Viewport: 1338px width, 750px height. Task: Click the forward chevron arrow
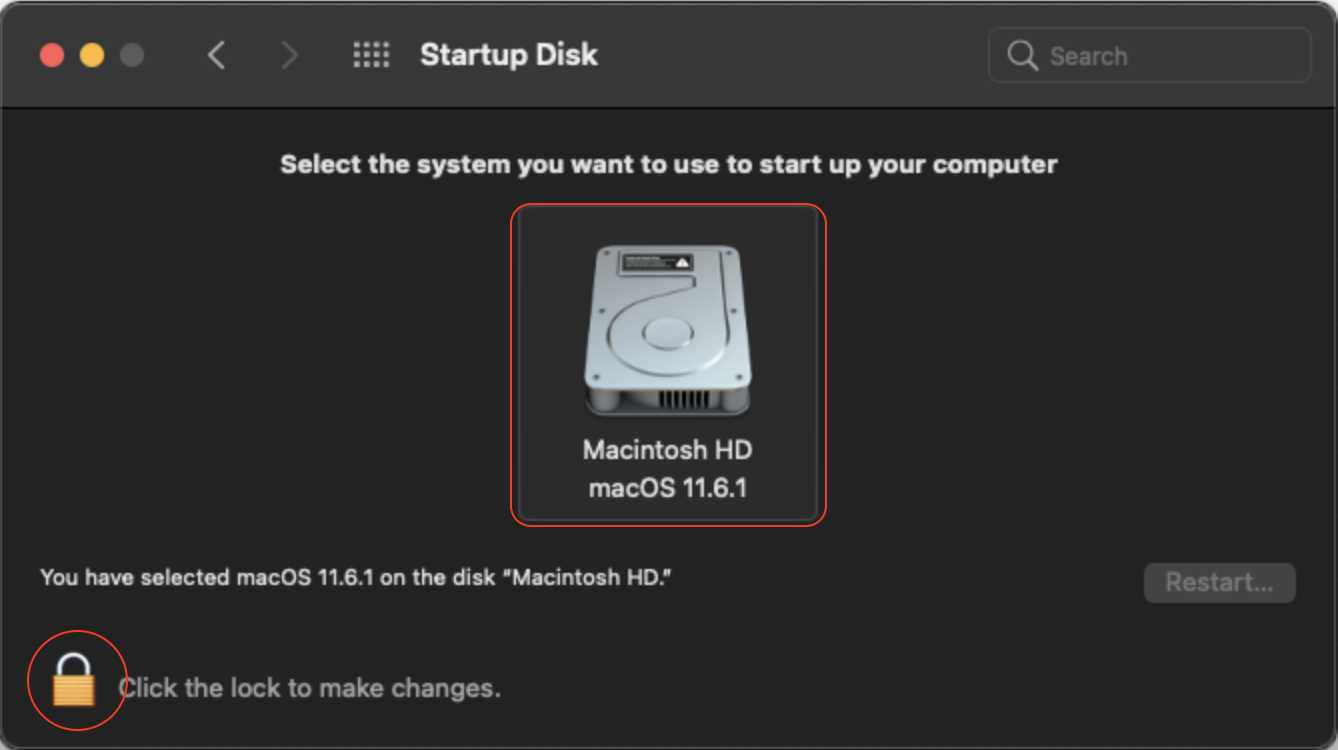tap(289, 55)
